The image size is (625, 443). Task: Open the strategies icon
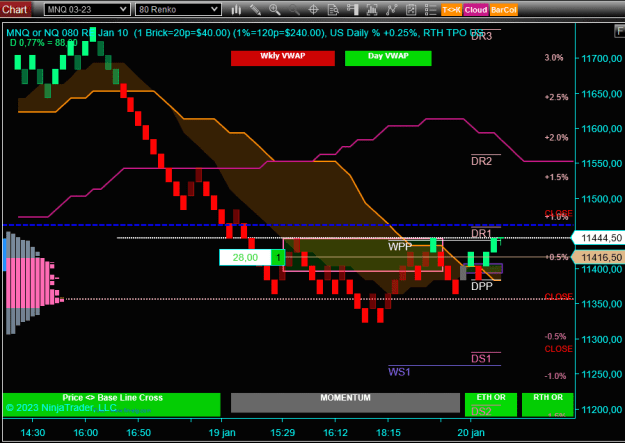coord(411,10)
